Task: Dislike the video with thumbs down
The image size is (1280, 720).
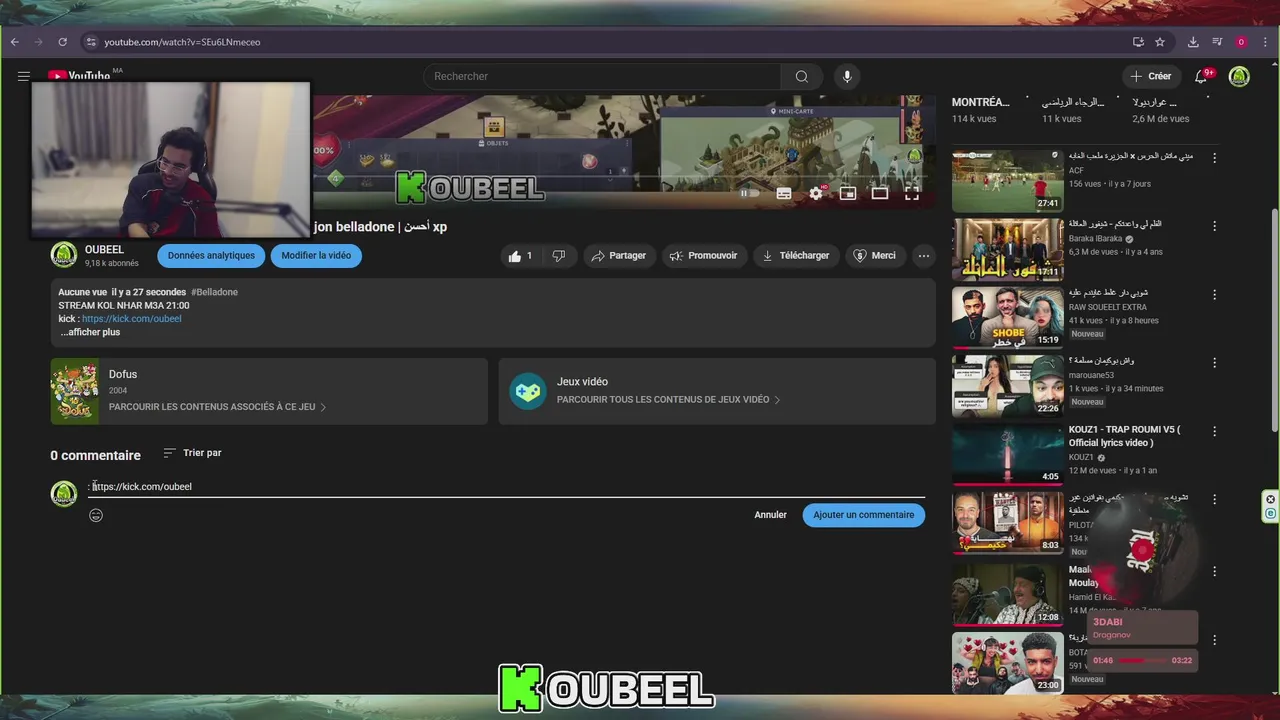Action: click(559, 256)
